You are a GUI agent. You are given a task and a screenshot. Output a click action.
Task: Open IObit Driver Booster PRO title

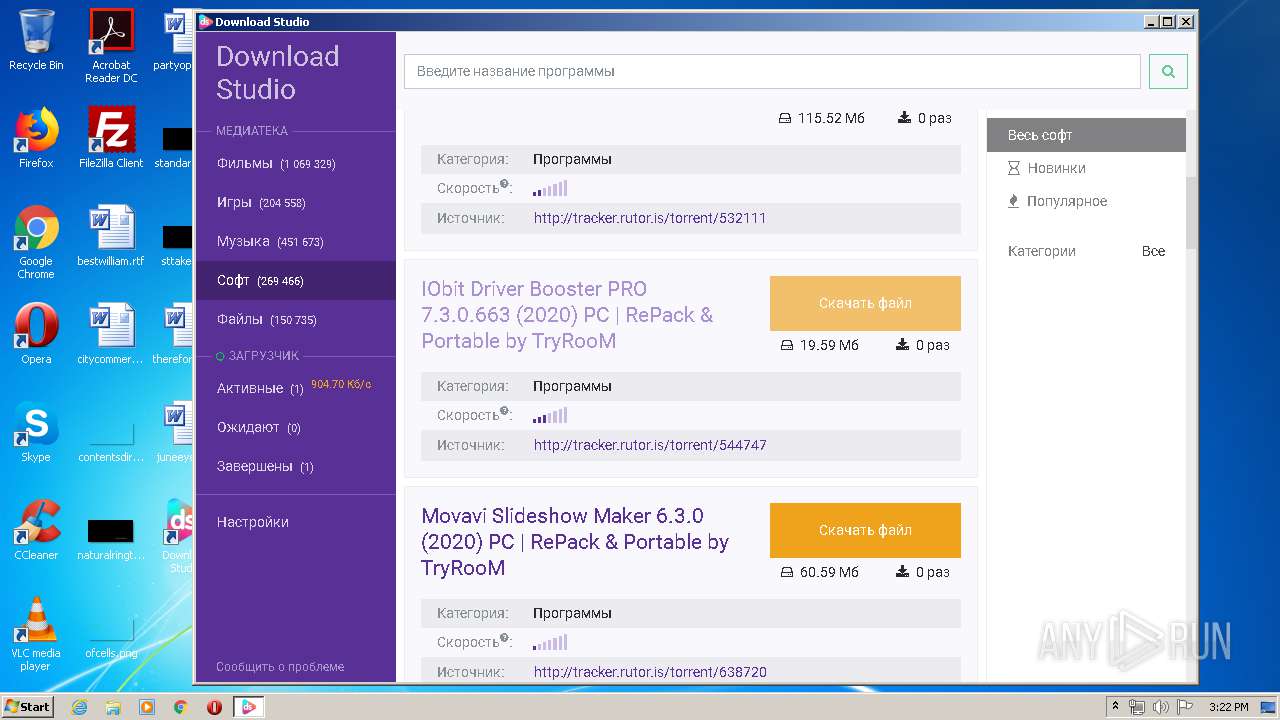point(568,315)
